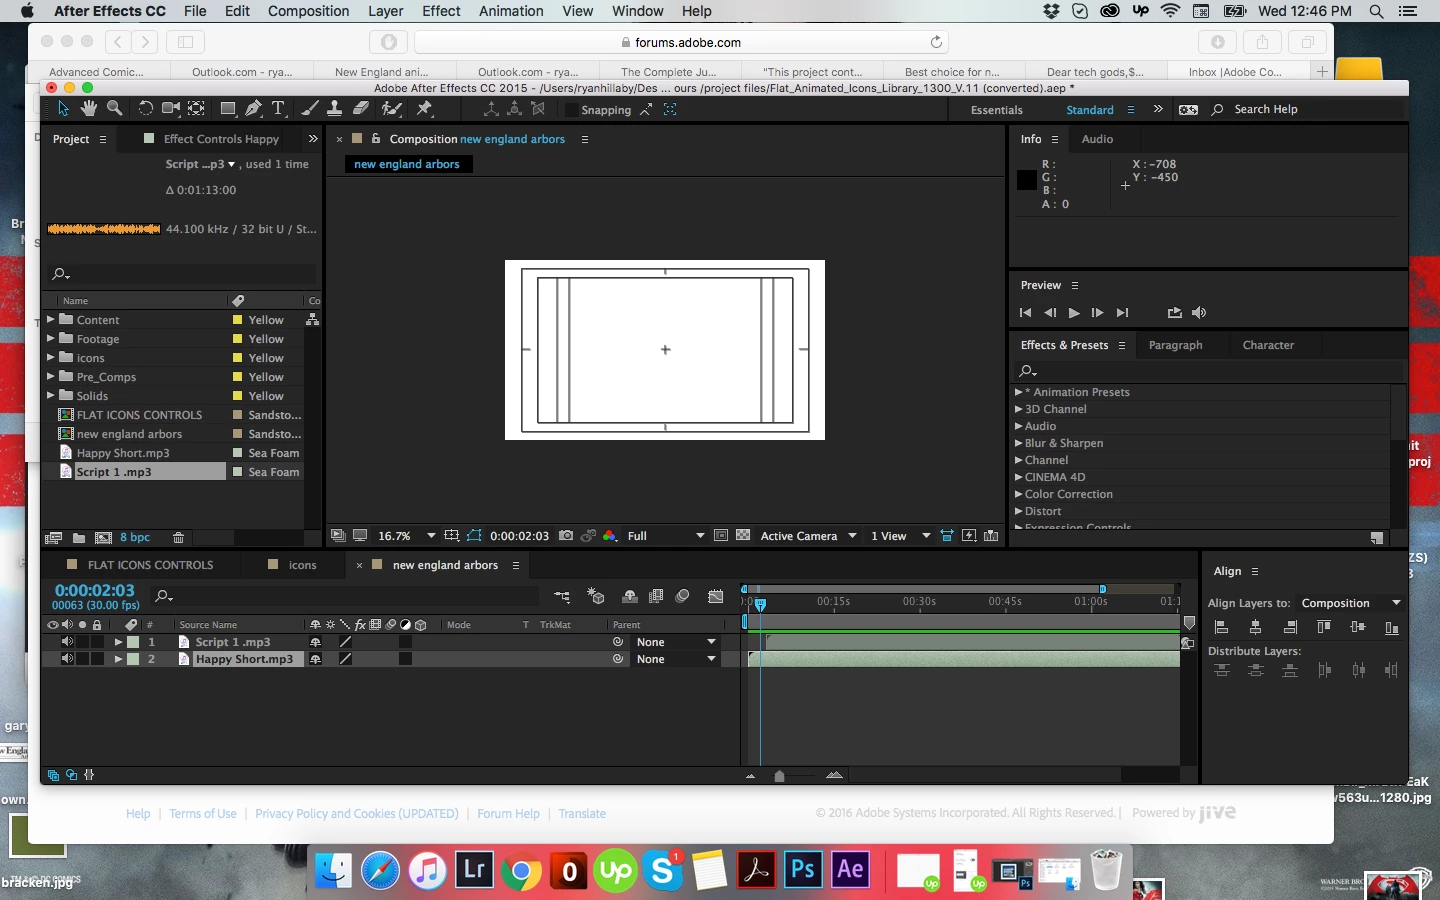
Task: Mute audio for Happy Short.mp3 layer
Action: [67, 659]
